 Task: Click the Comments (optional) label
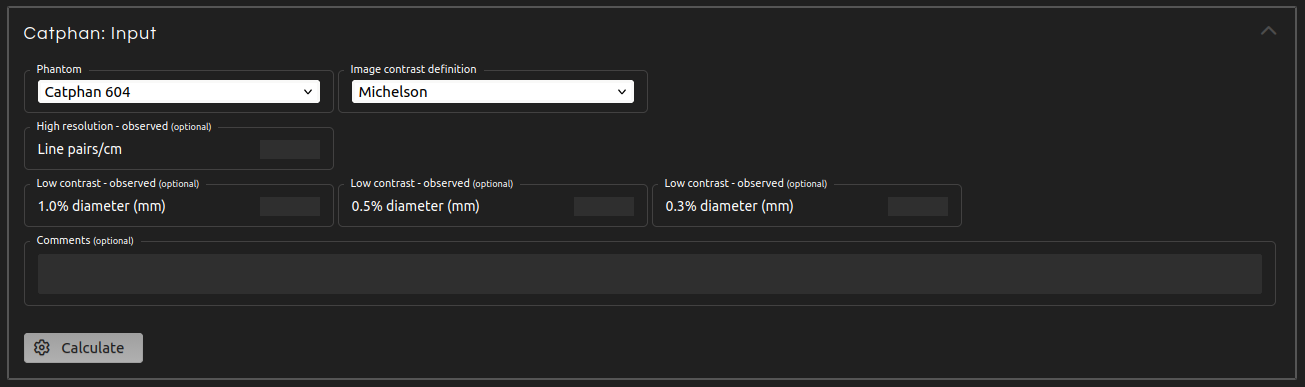coord(85,241)
